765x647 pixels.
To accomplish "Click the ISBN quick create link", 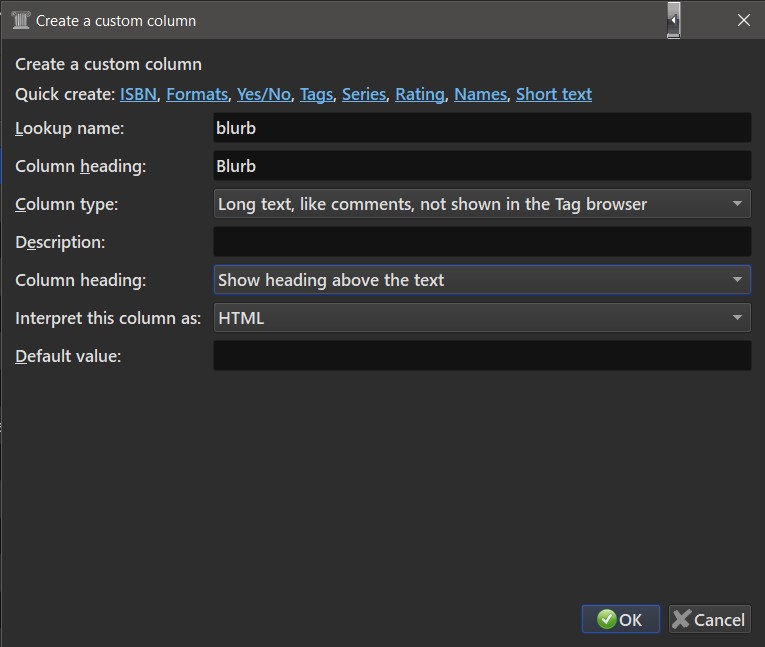I will [x=138, y=94].
